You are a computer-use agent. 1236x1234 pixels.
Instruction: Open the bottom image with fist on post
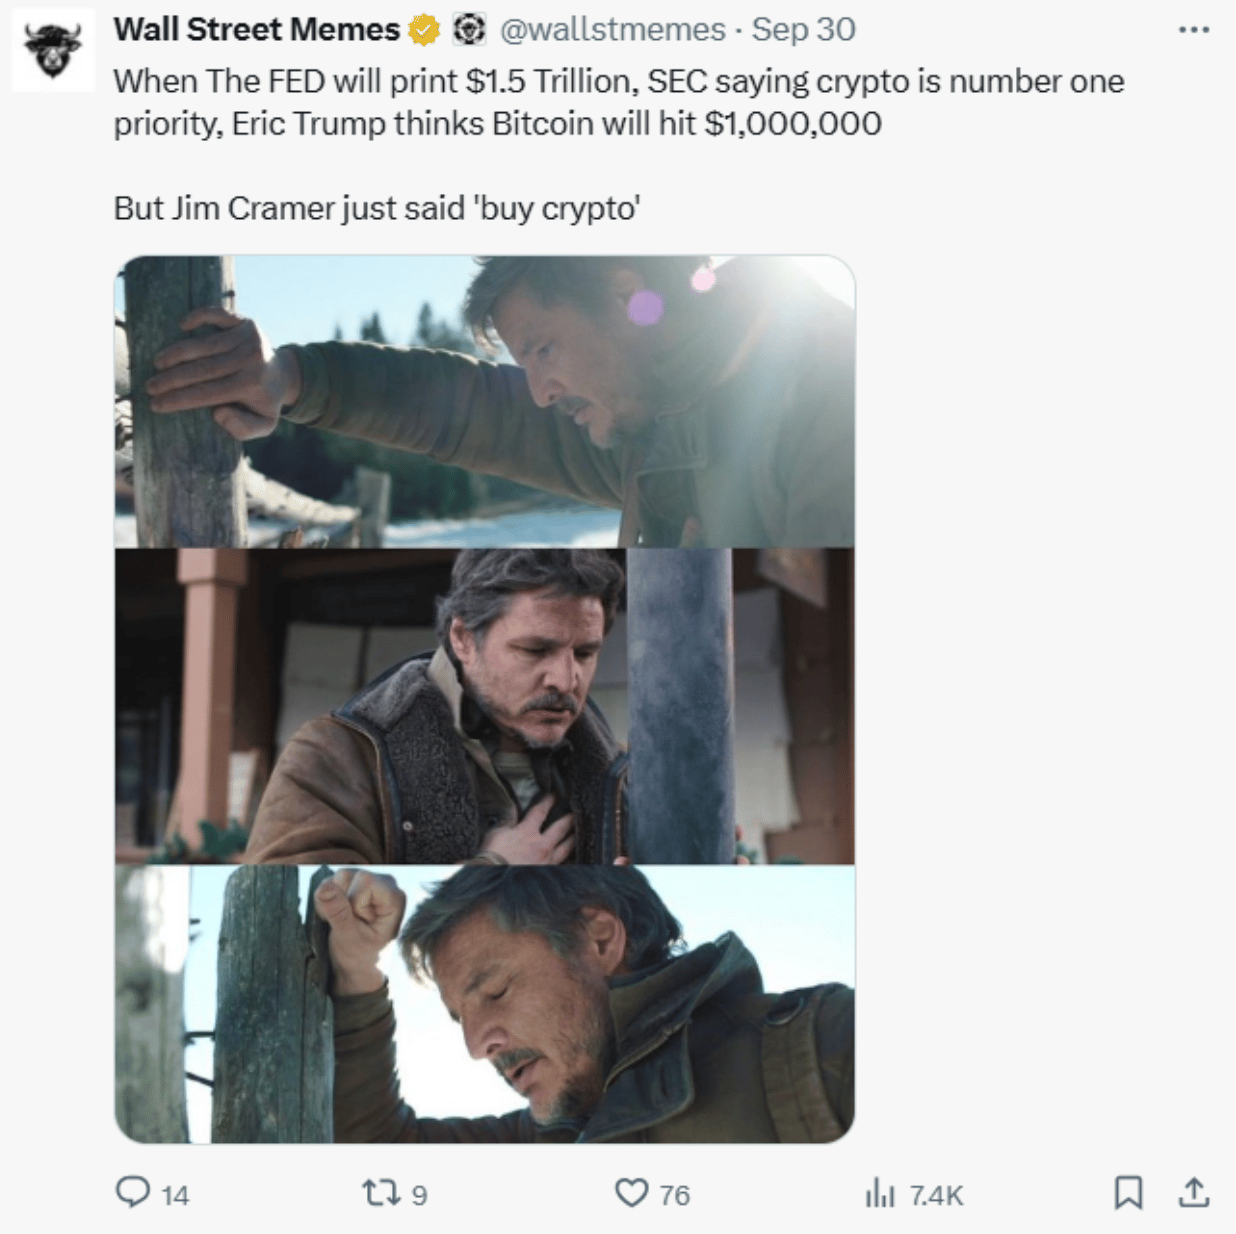pos(485,1004)
